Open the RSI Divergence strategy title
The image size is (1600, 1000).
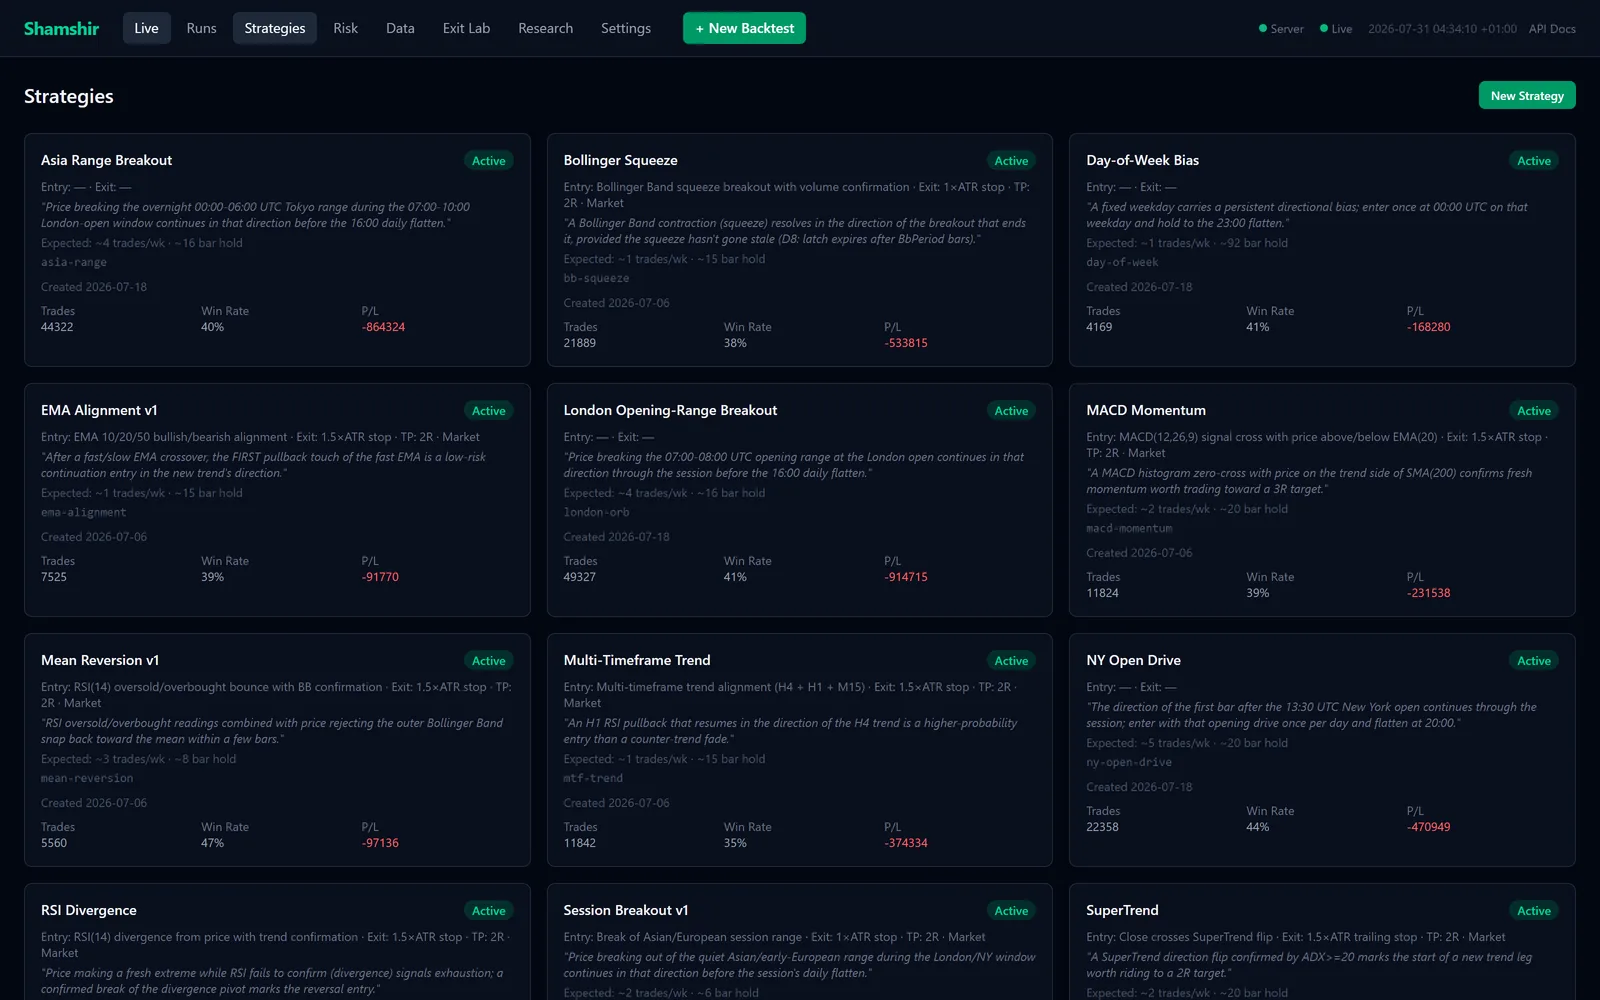(x=88, y=910)
